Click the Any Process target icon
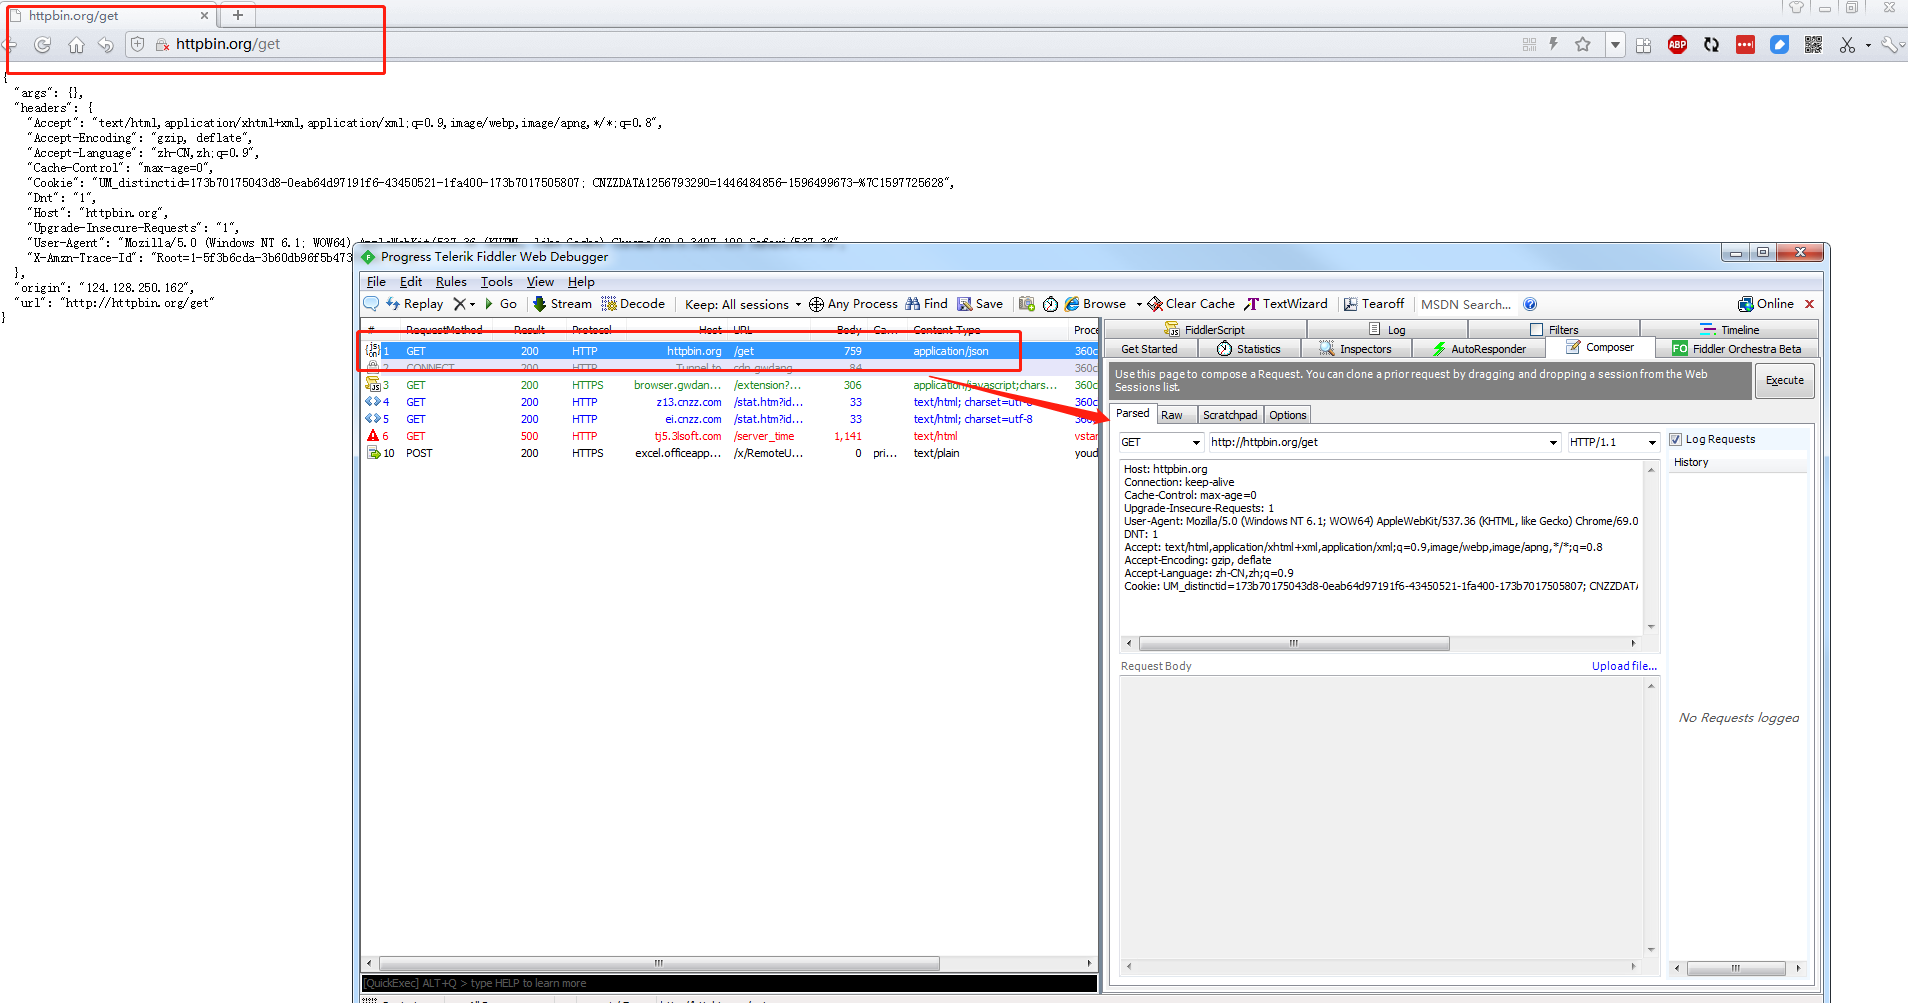The height and width of the screenshot is (1003, 1908). 816,304
